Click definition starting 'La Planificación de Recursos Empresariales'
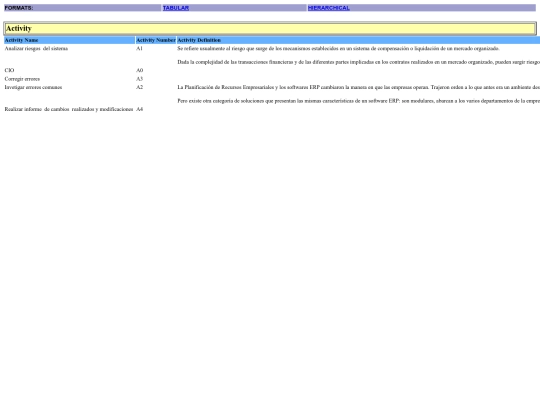 pos(359,87)
